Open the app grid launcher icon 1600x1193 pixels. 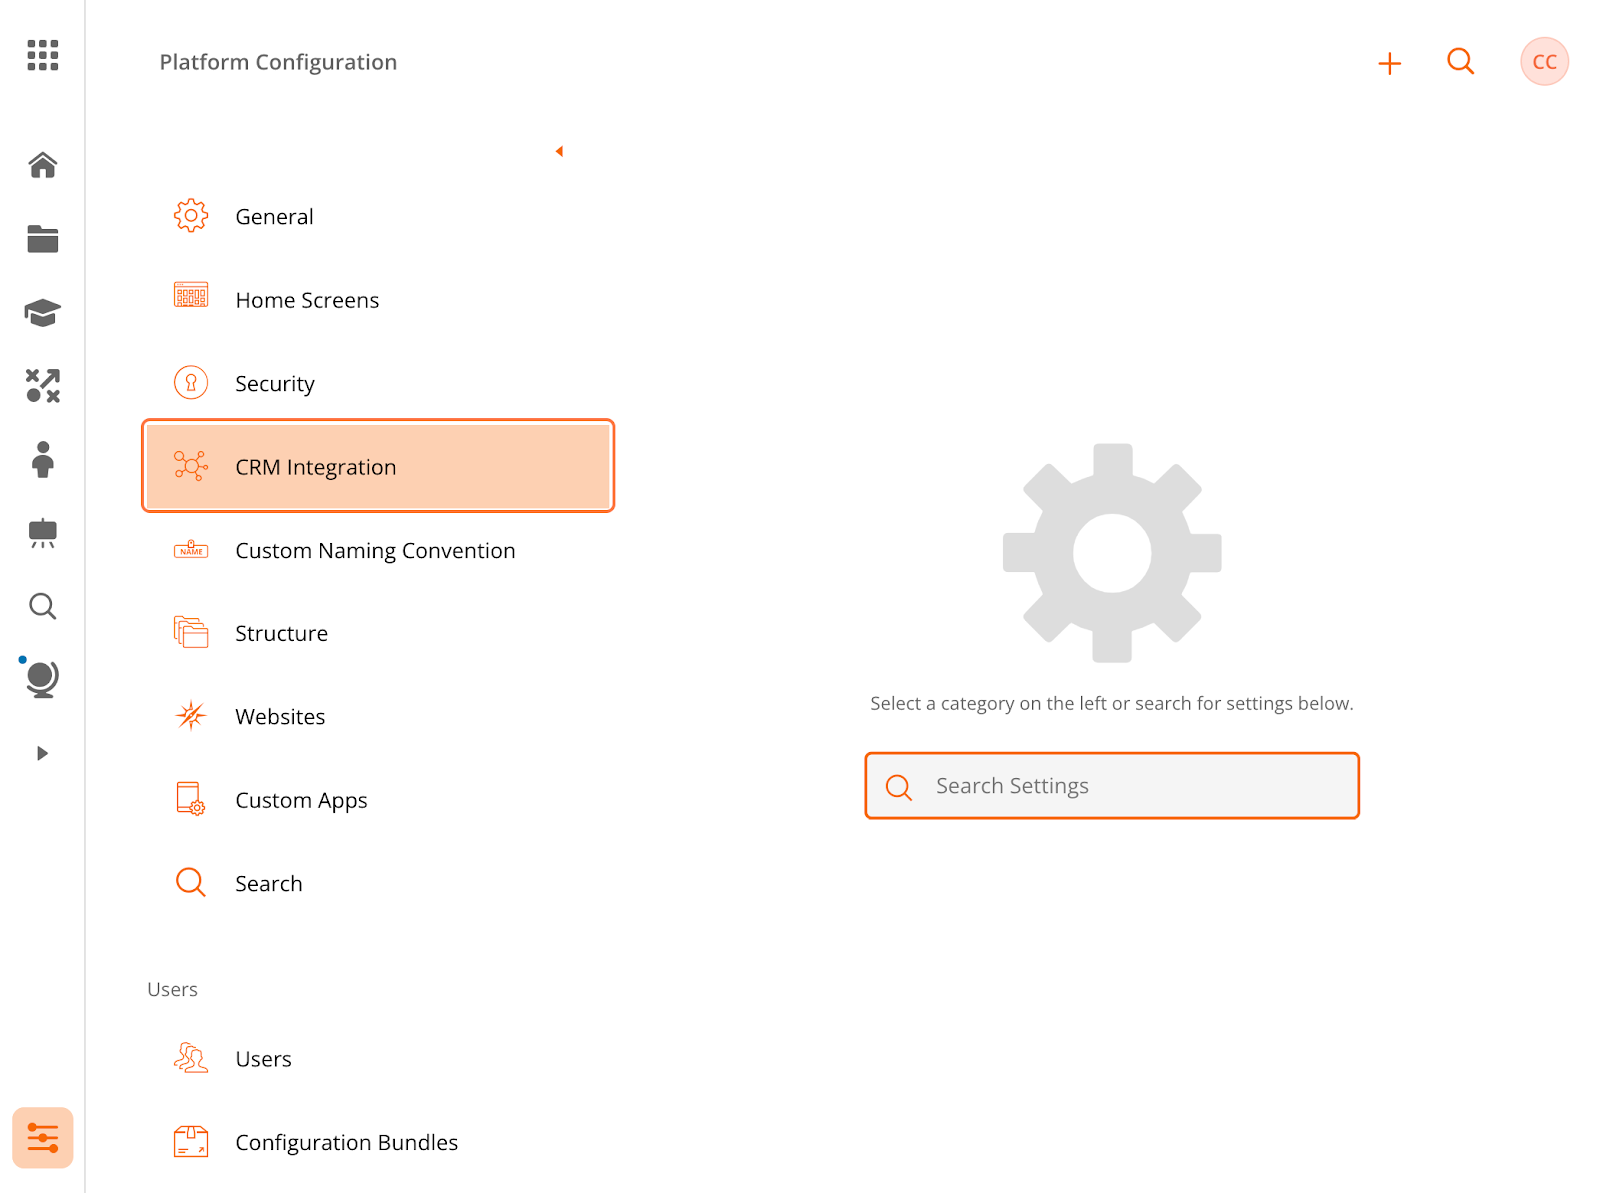(x=43, y=55)
